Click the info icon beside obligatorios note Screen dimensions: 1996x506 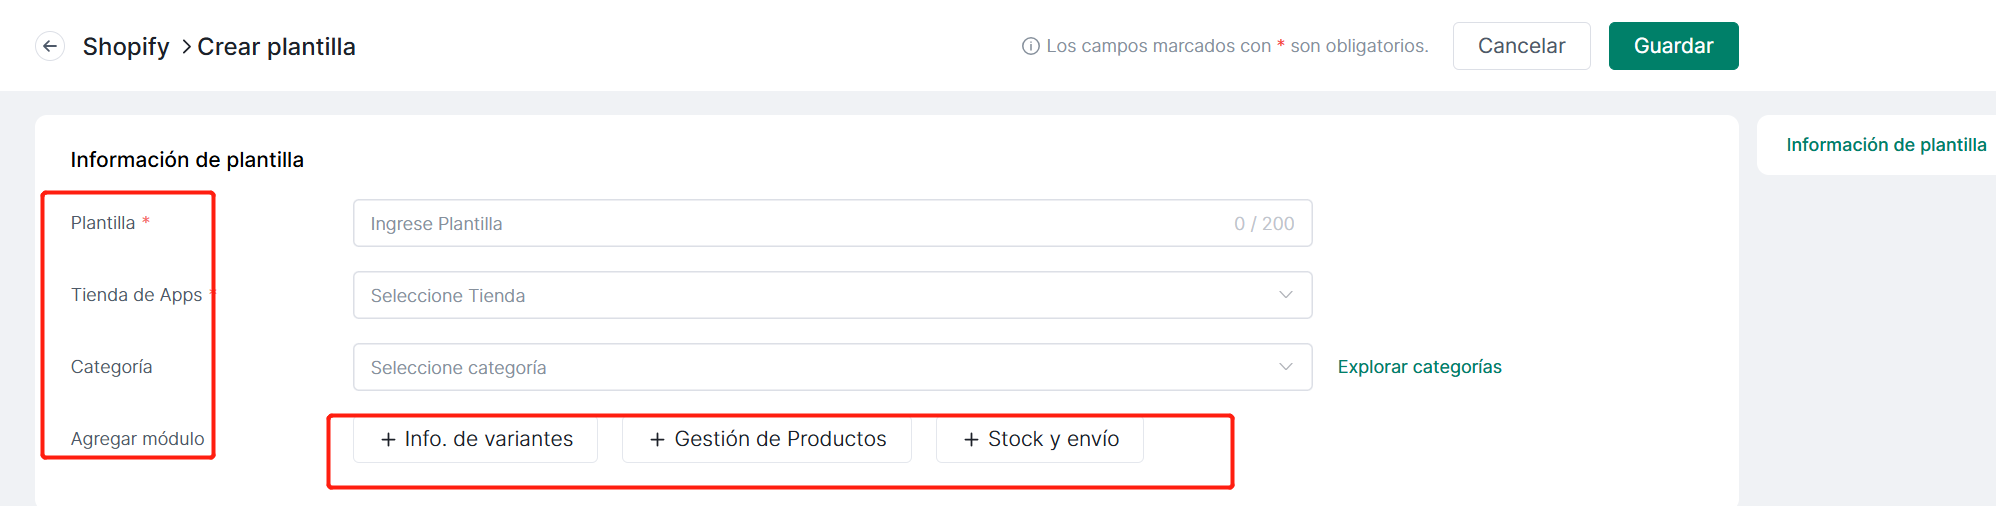1031,46
